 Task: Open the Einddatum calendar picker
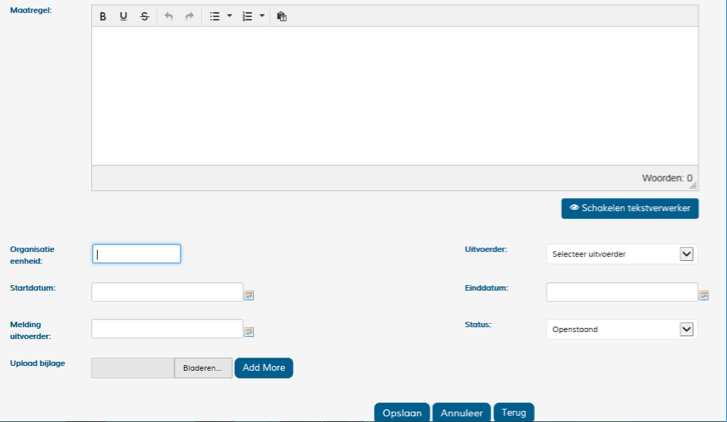tap(704, 295)
